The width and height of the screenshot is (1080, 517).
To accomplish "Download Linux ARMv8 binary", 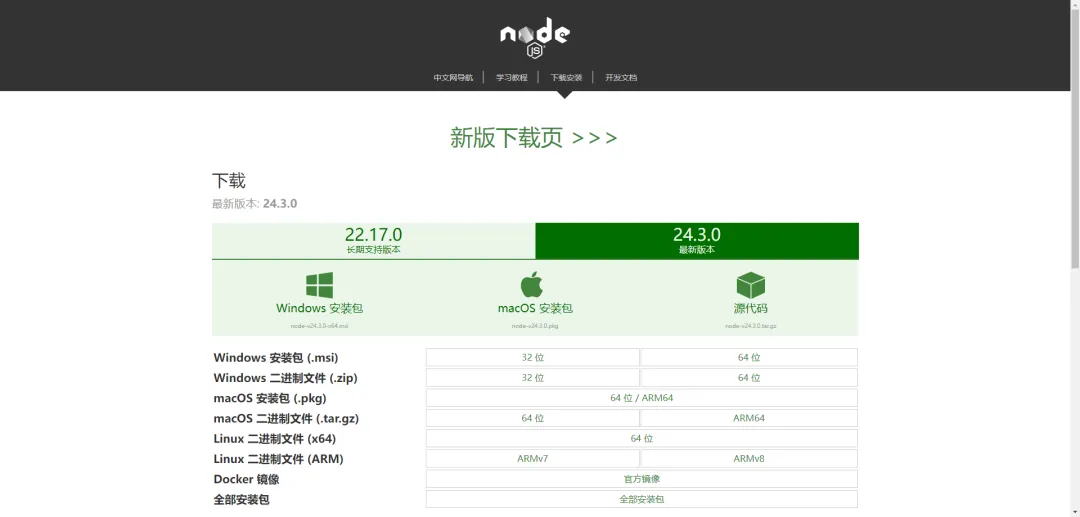I will pos(749,458).
